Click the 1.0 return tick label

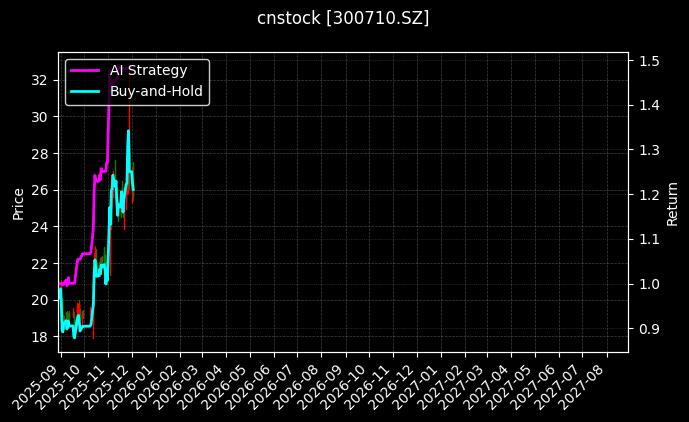point(649,284)
